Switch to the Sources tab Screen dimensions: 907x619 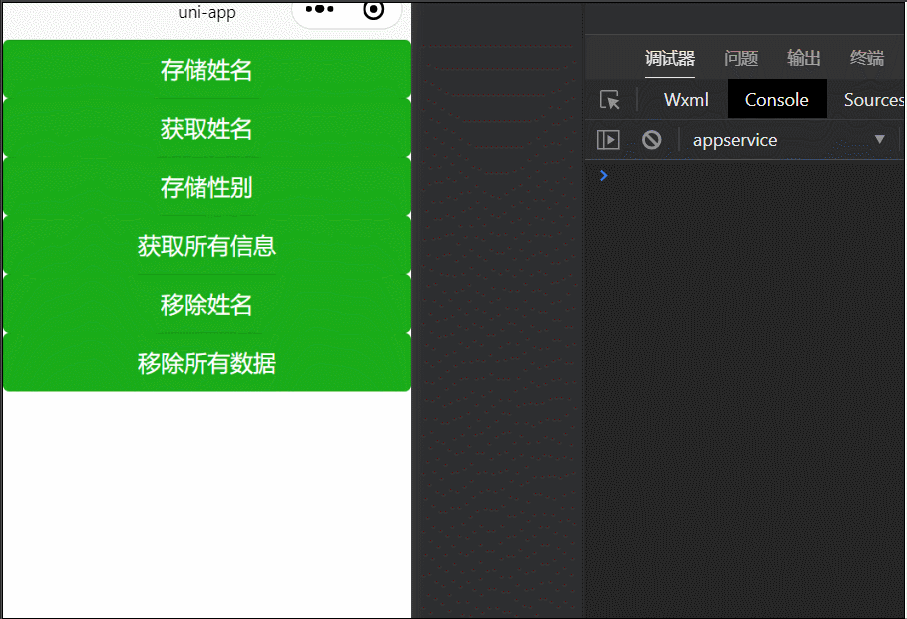point(872,99)
